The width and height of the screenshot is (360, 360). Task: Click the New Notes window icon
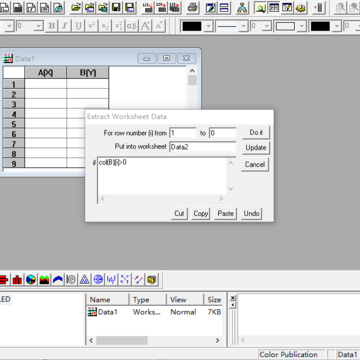point(59,7)
